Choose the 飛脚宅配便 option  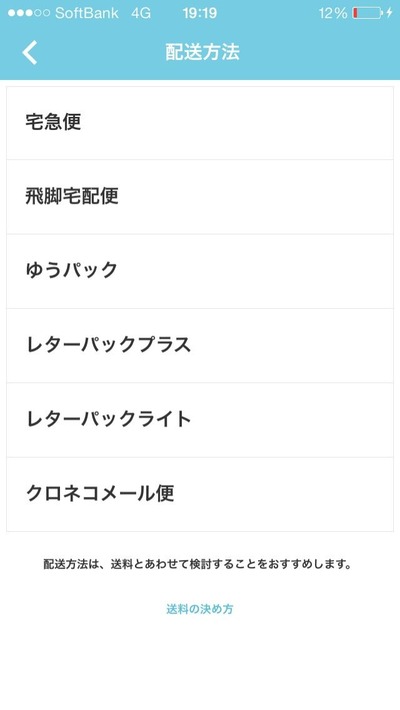(x=200, y=197)
